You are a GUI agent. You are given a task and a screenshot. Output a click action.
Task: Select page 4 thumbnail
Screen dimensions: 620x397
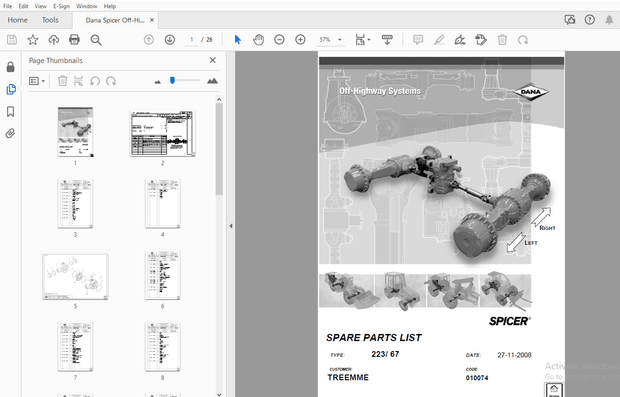coord(163,203)
